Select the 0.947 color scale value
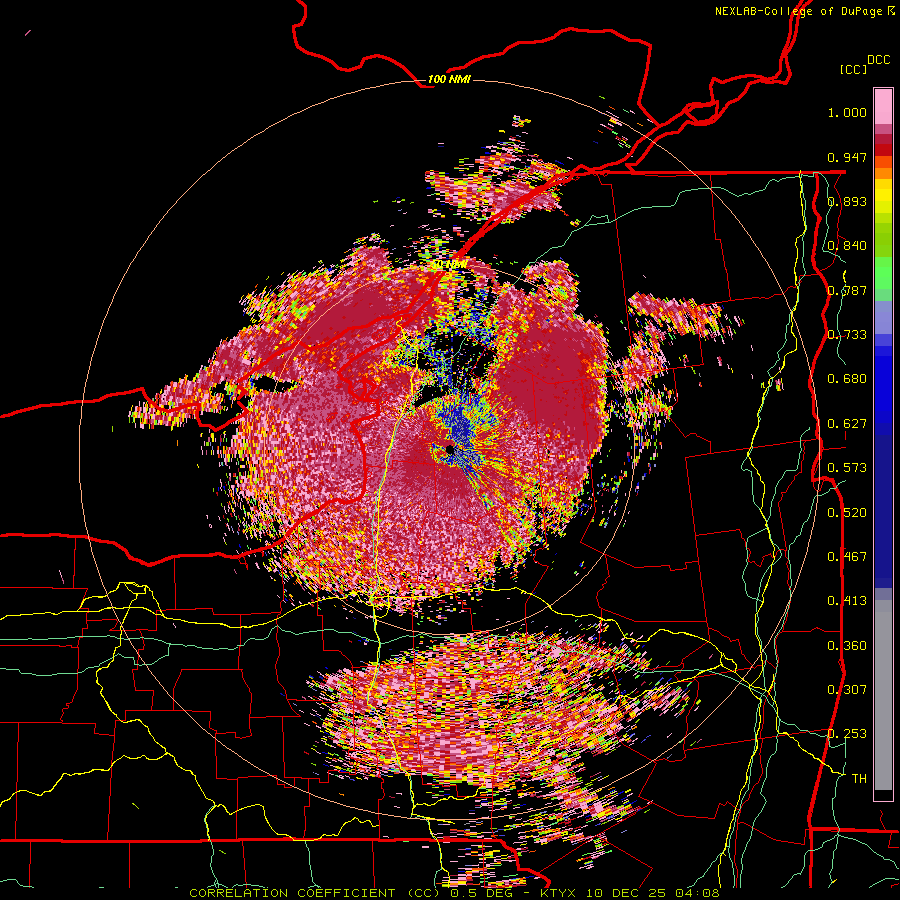 click(847, 157)
